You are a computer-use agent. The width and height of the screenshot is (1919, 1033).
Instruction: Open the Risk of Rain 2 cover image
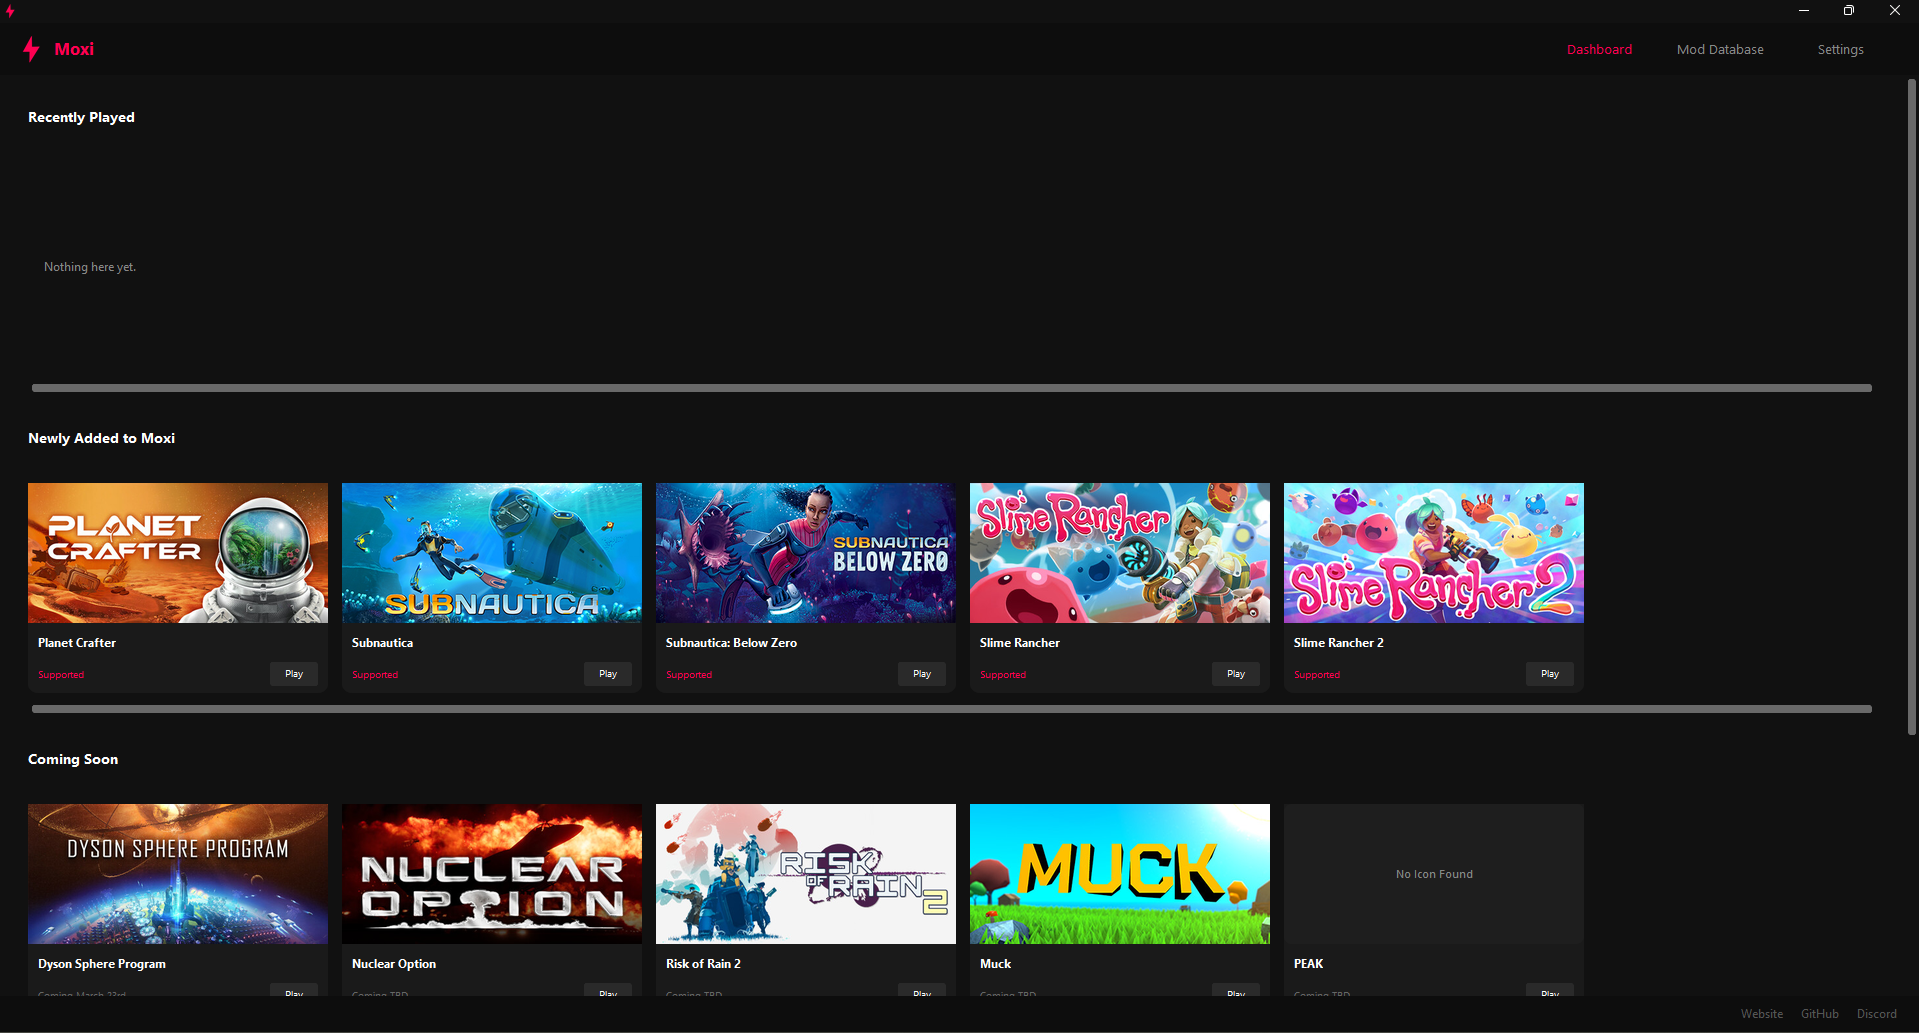(806, 874)
